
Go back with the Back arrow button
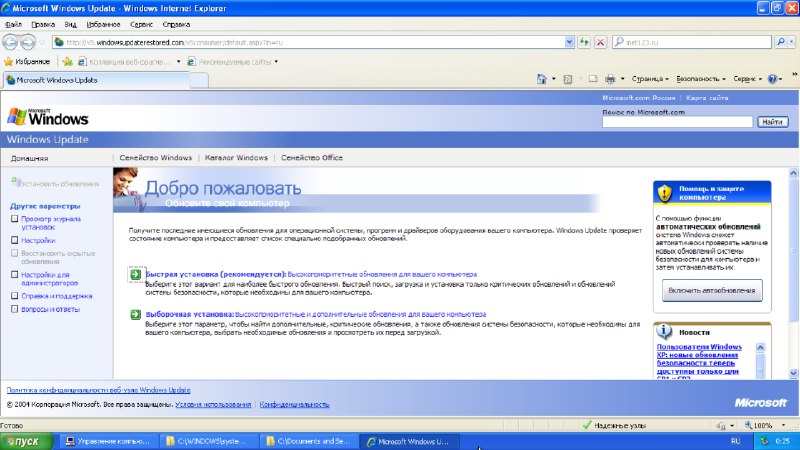10,42
